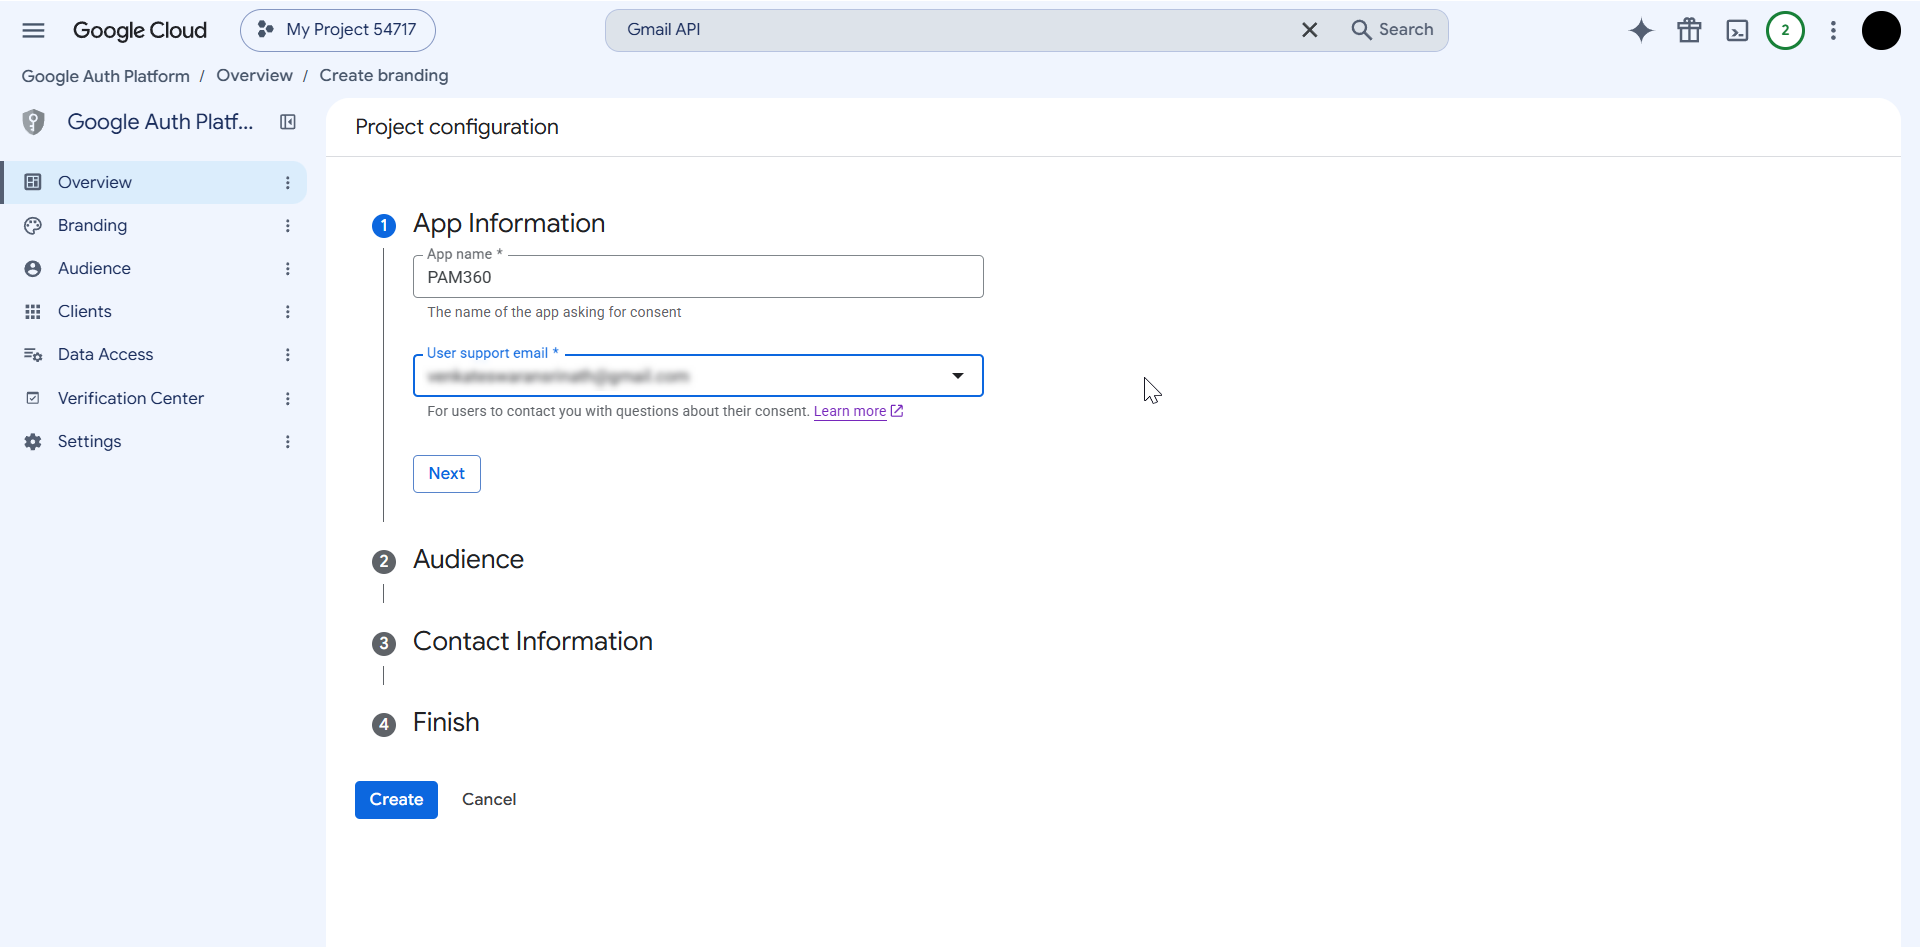Click the gift free trial icon
1920x947 pixels.
point(1689,31)
